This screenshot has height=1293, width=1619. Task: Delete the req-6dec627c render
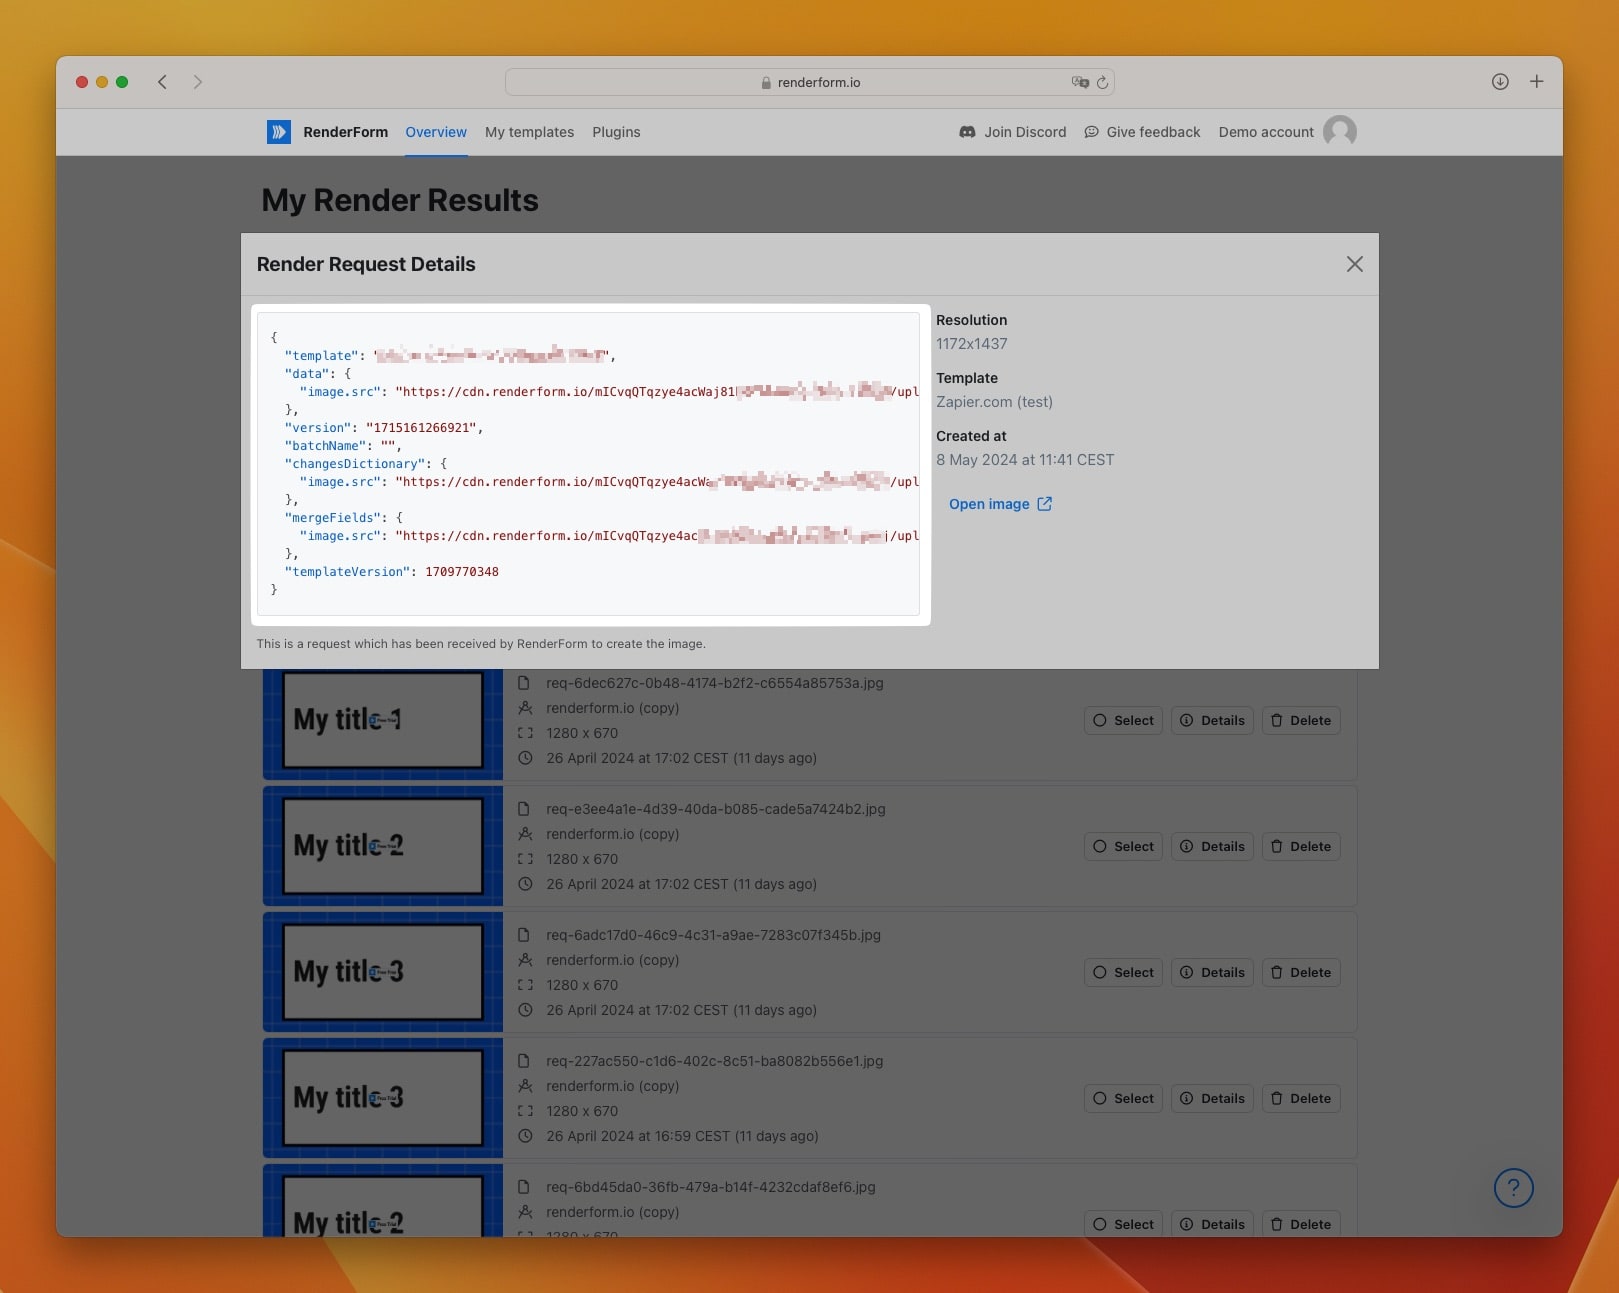point(1301,720)
